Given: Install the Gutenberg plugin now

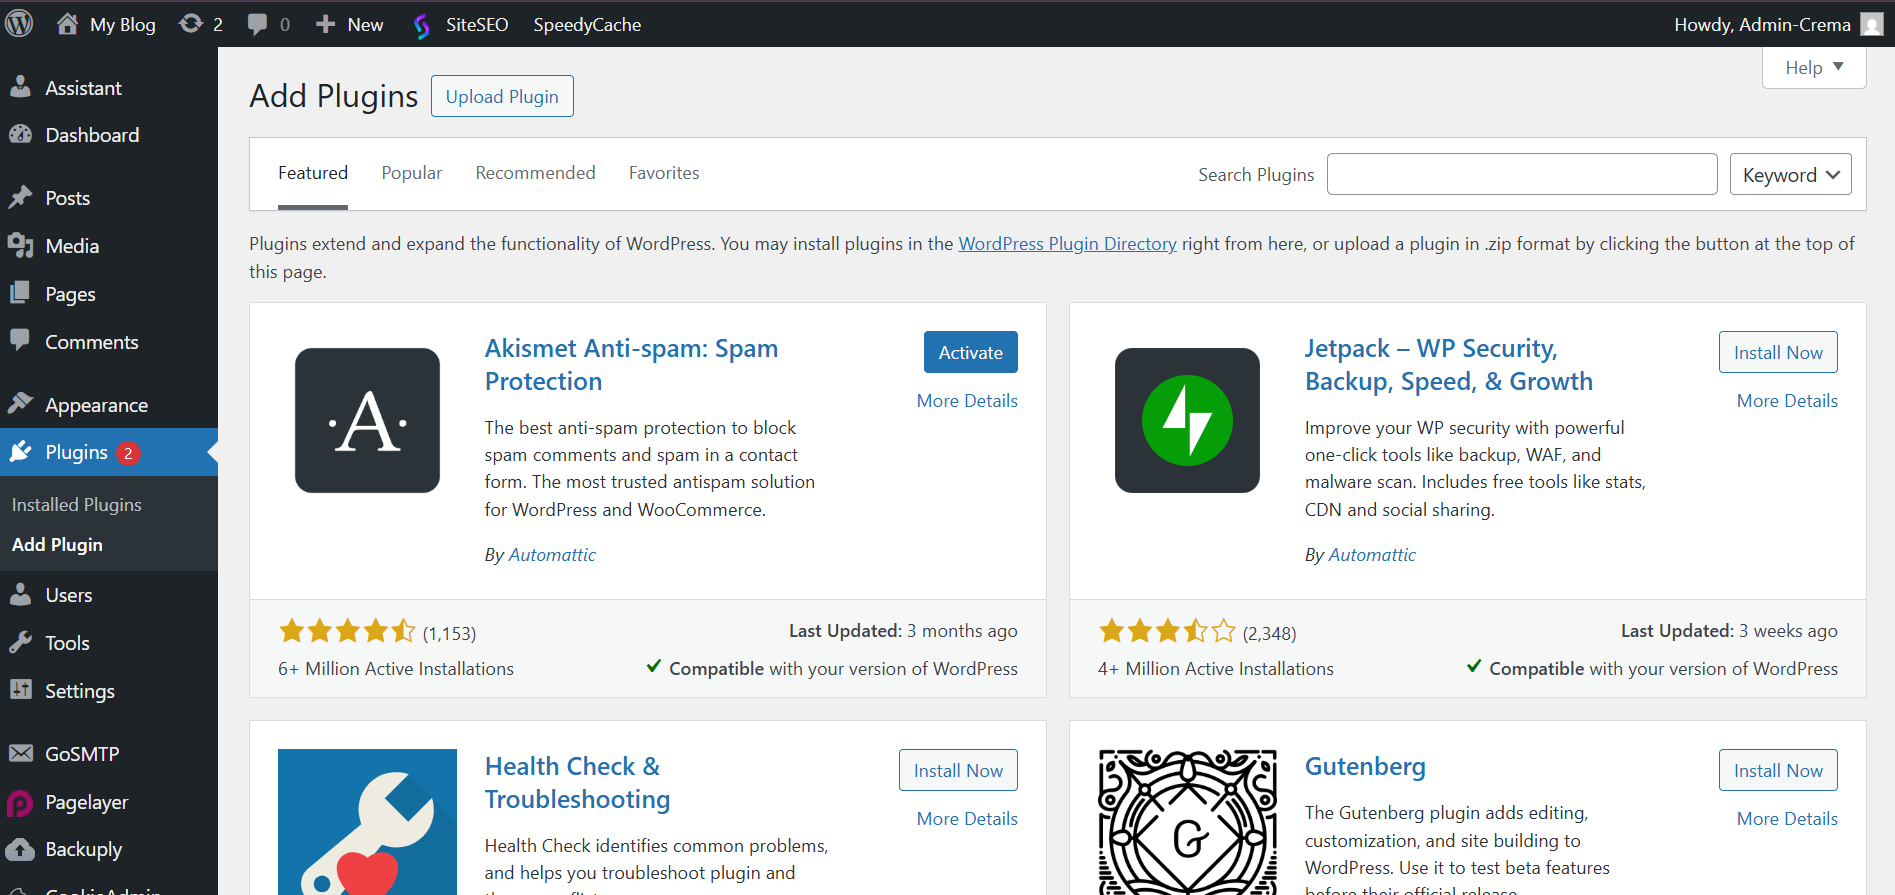Looking at the screenshot, I should [x=1778, y=770].
